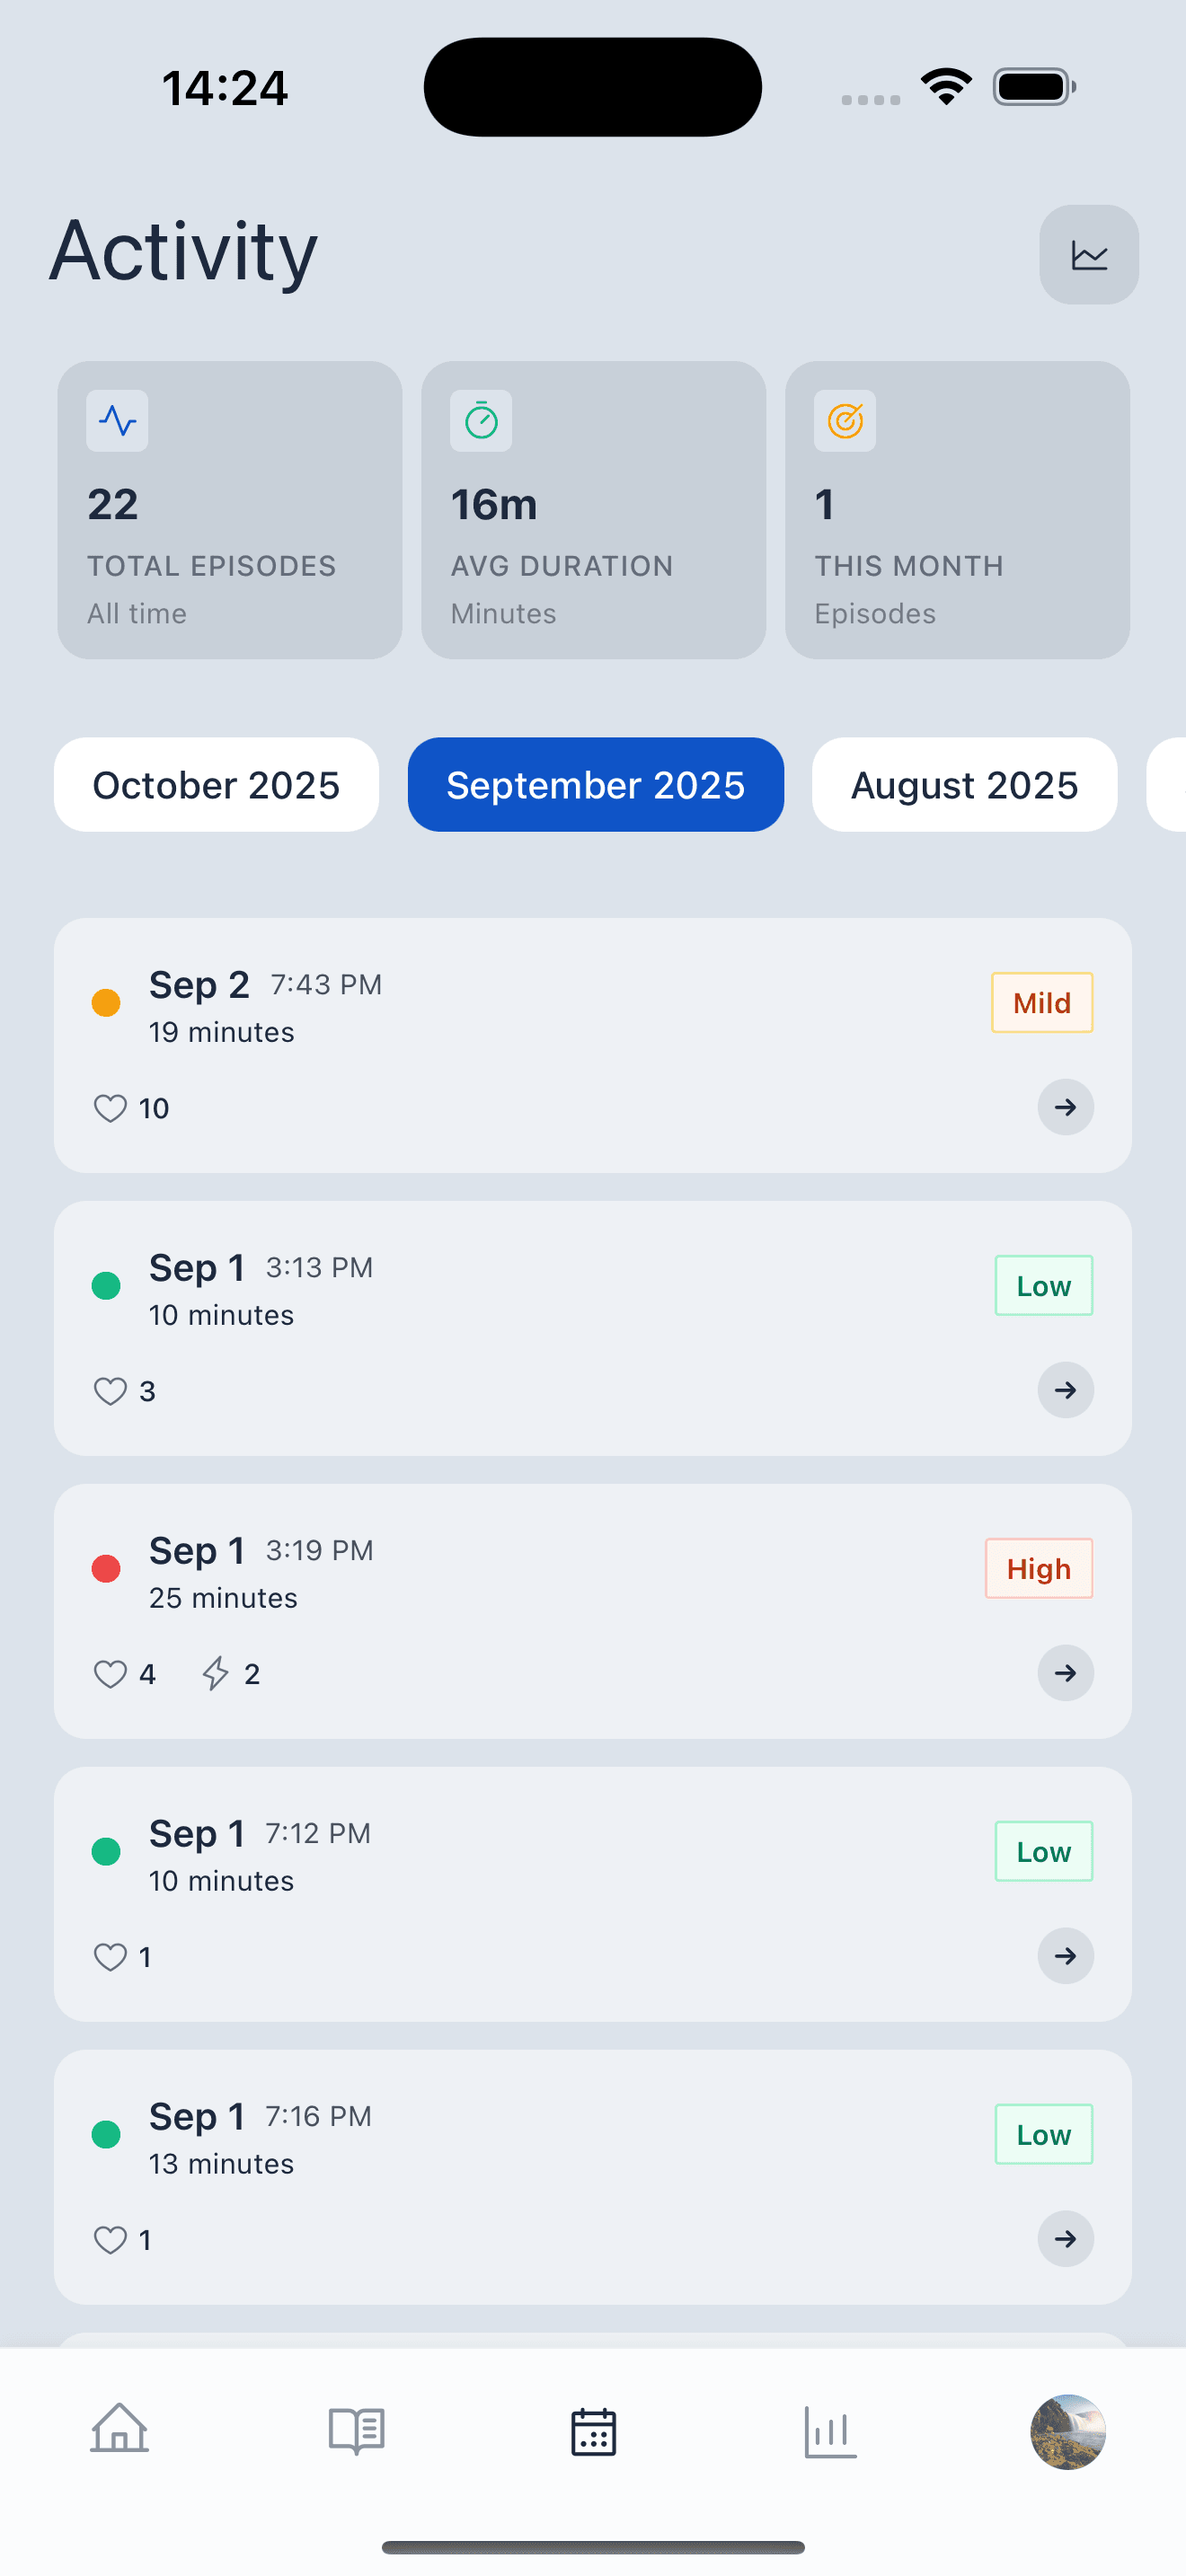1186x2576 pixels.
Task: Open the bar chart statistics tab
Action: (x=830, y=2431)
